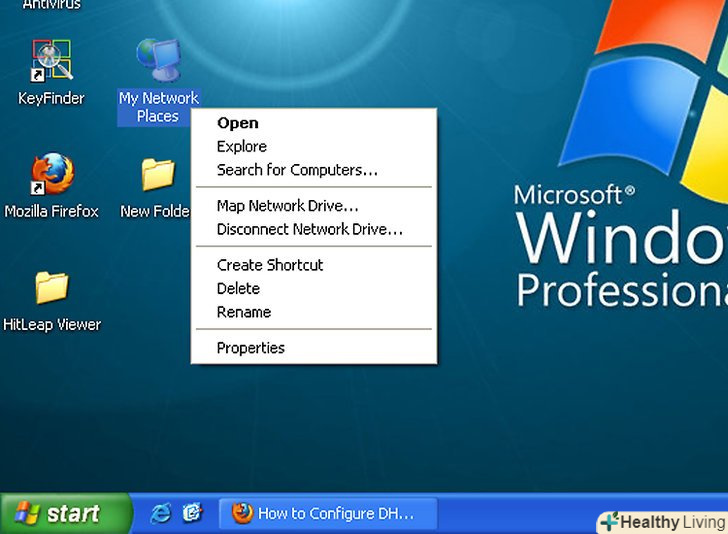
Task: Launch Outlook Express from quick launch
Action: [x=192, y=513]
